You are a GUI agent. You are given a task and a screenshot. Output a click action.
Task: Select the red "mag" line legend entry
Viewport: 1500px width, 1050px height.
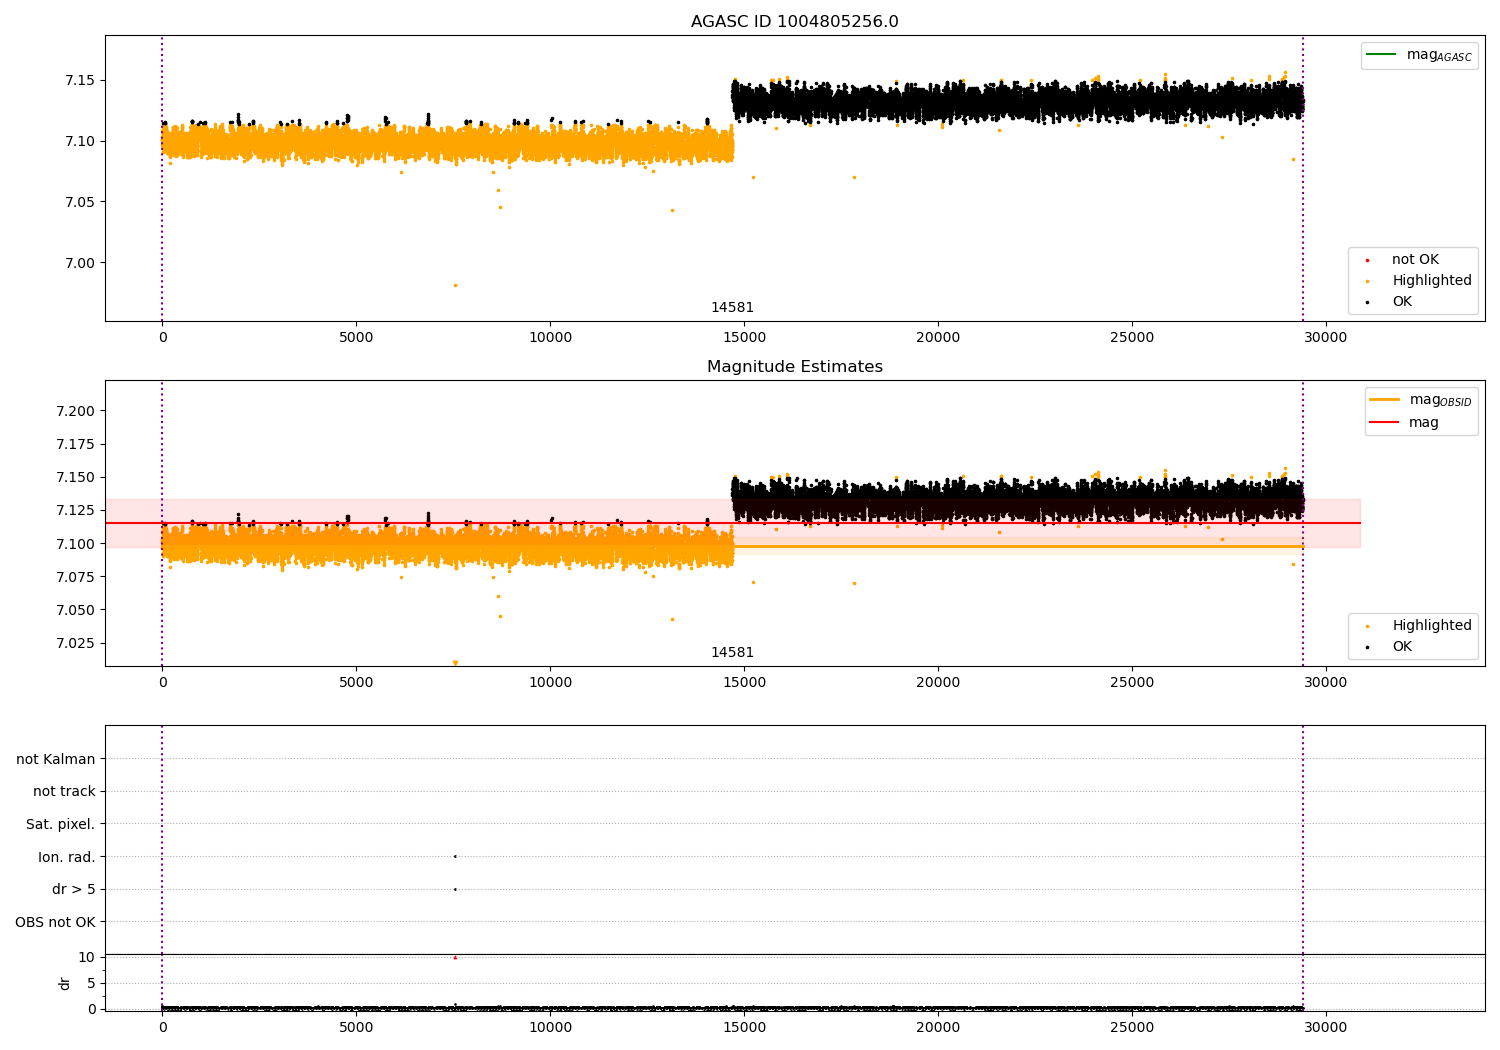click(1405, 423)
